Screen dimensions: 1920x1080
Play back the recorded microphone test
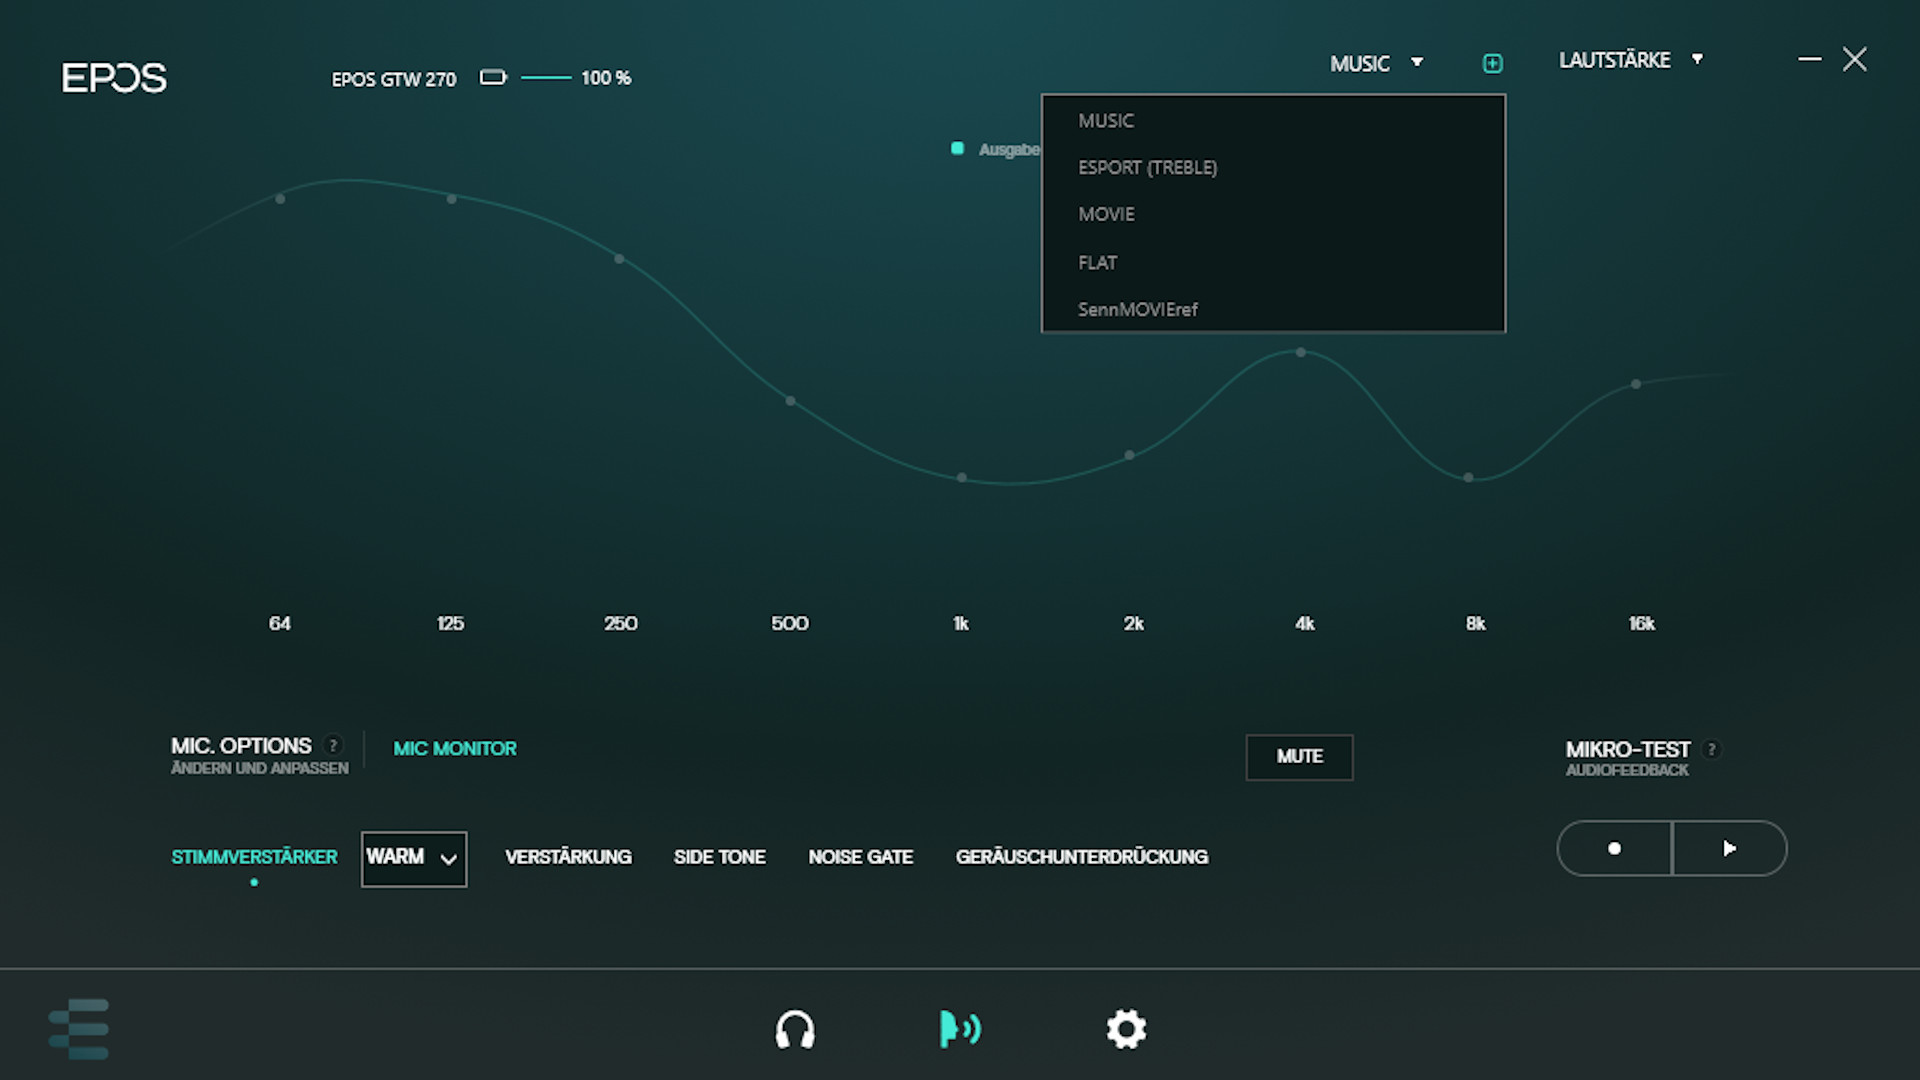pos(1729,849)
